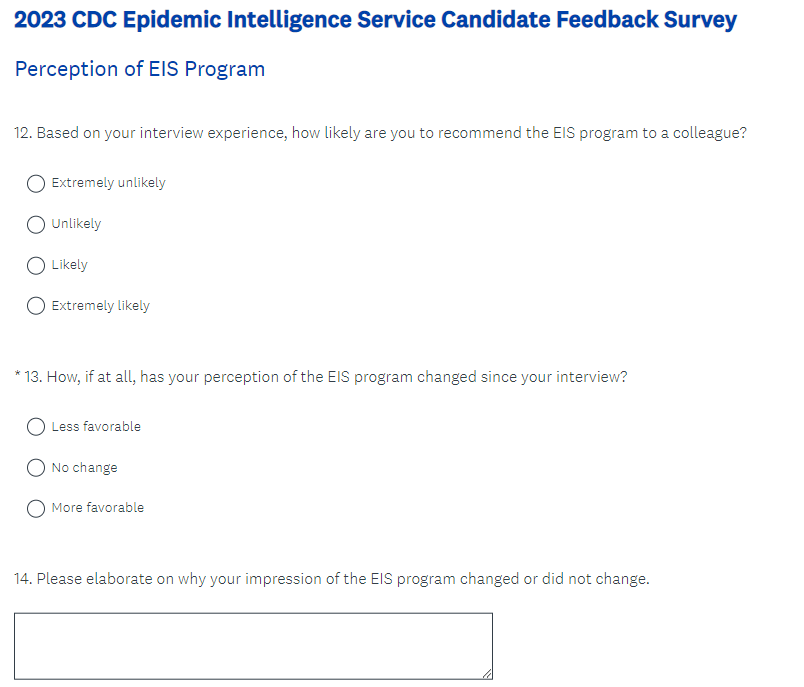
Task: Choose the 'Likely' radio option
Action: pos(36,265)
